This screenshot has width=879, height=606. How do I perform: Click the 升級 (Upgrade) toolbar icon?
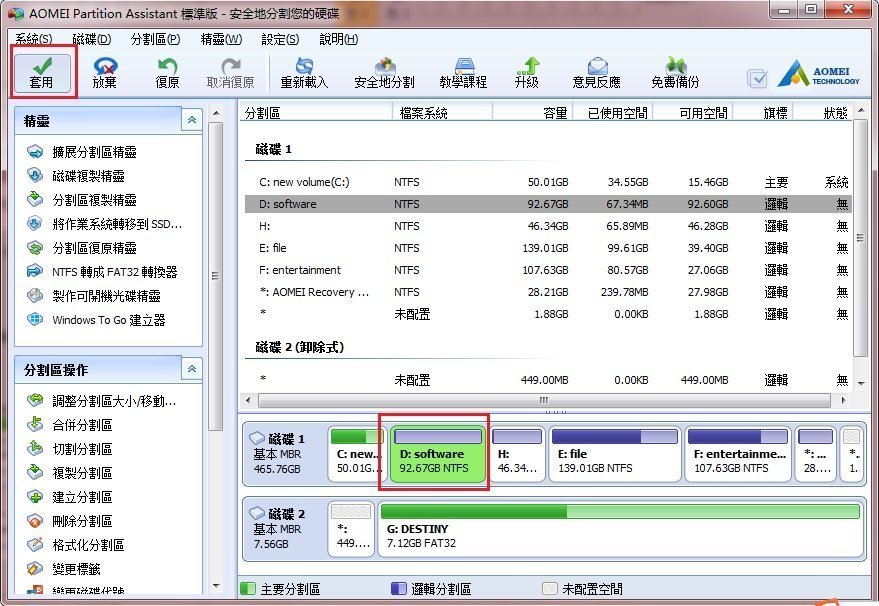click(527, 73)
